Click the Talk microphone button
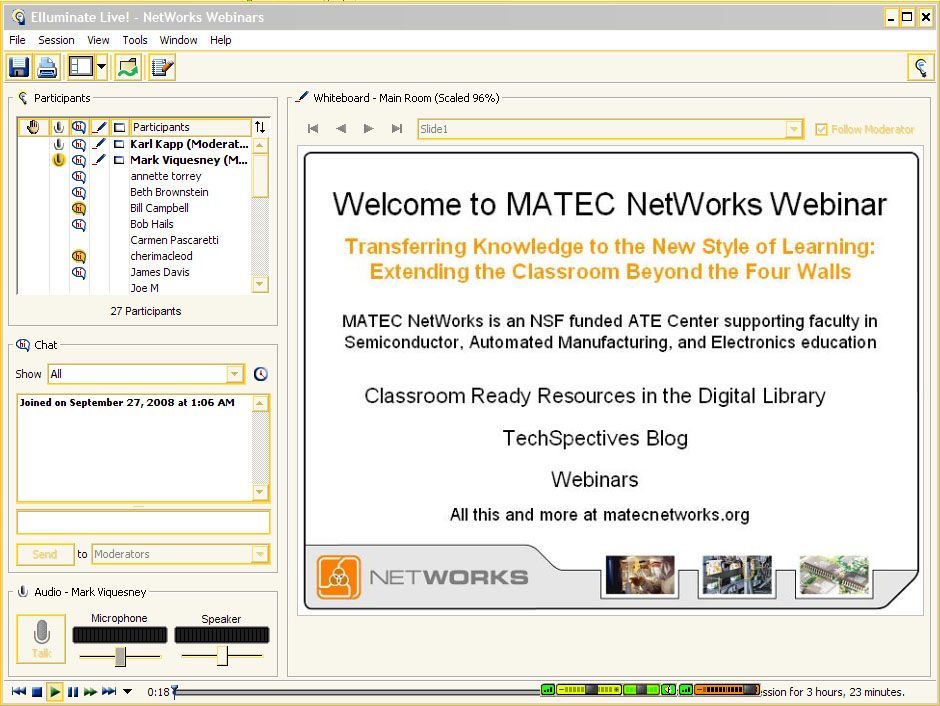 (41, 639)
